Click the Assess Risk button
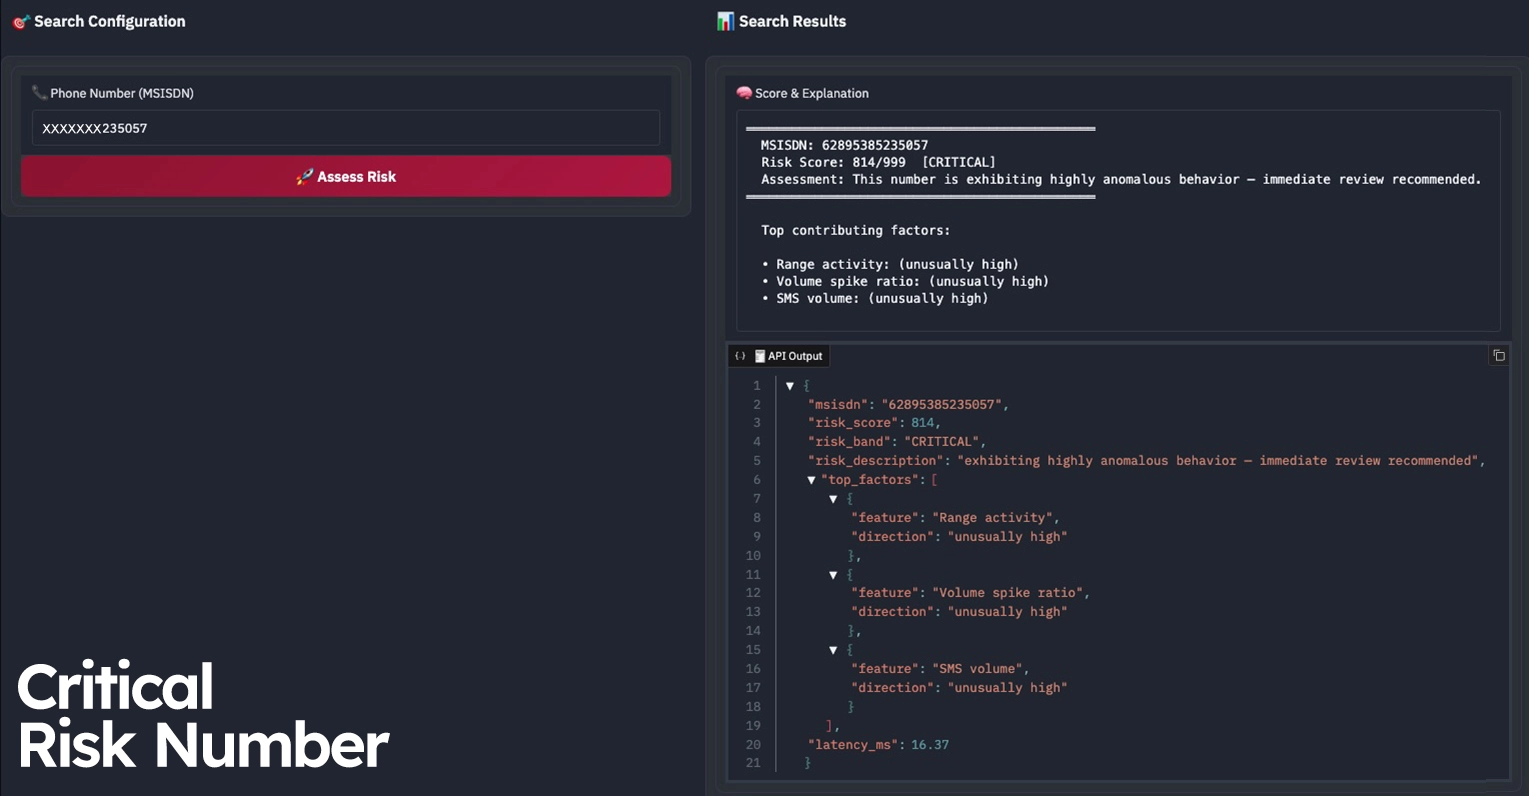The image size is (1529, 796). tap(346, 176)
